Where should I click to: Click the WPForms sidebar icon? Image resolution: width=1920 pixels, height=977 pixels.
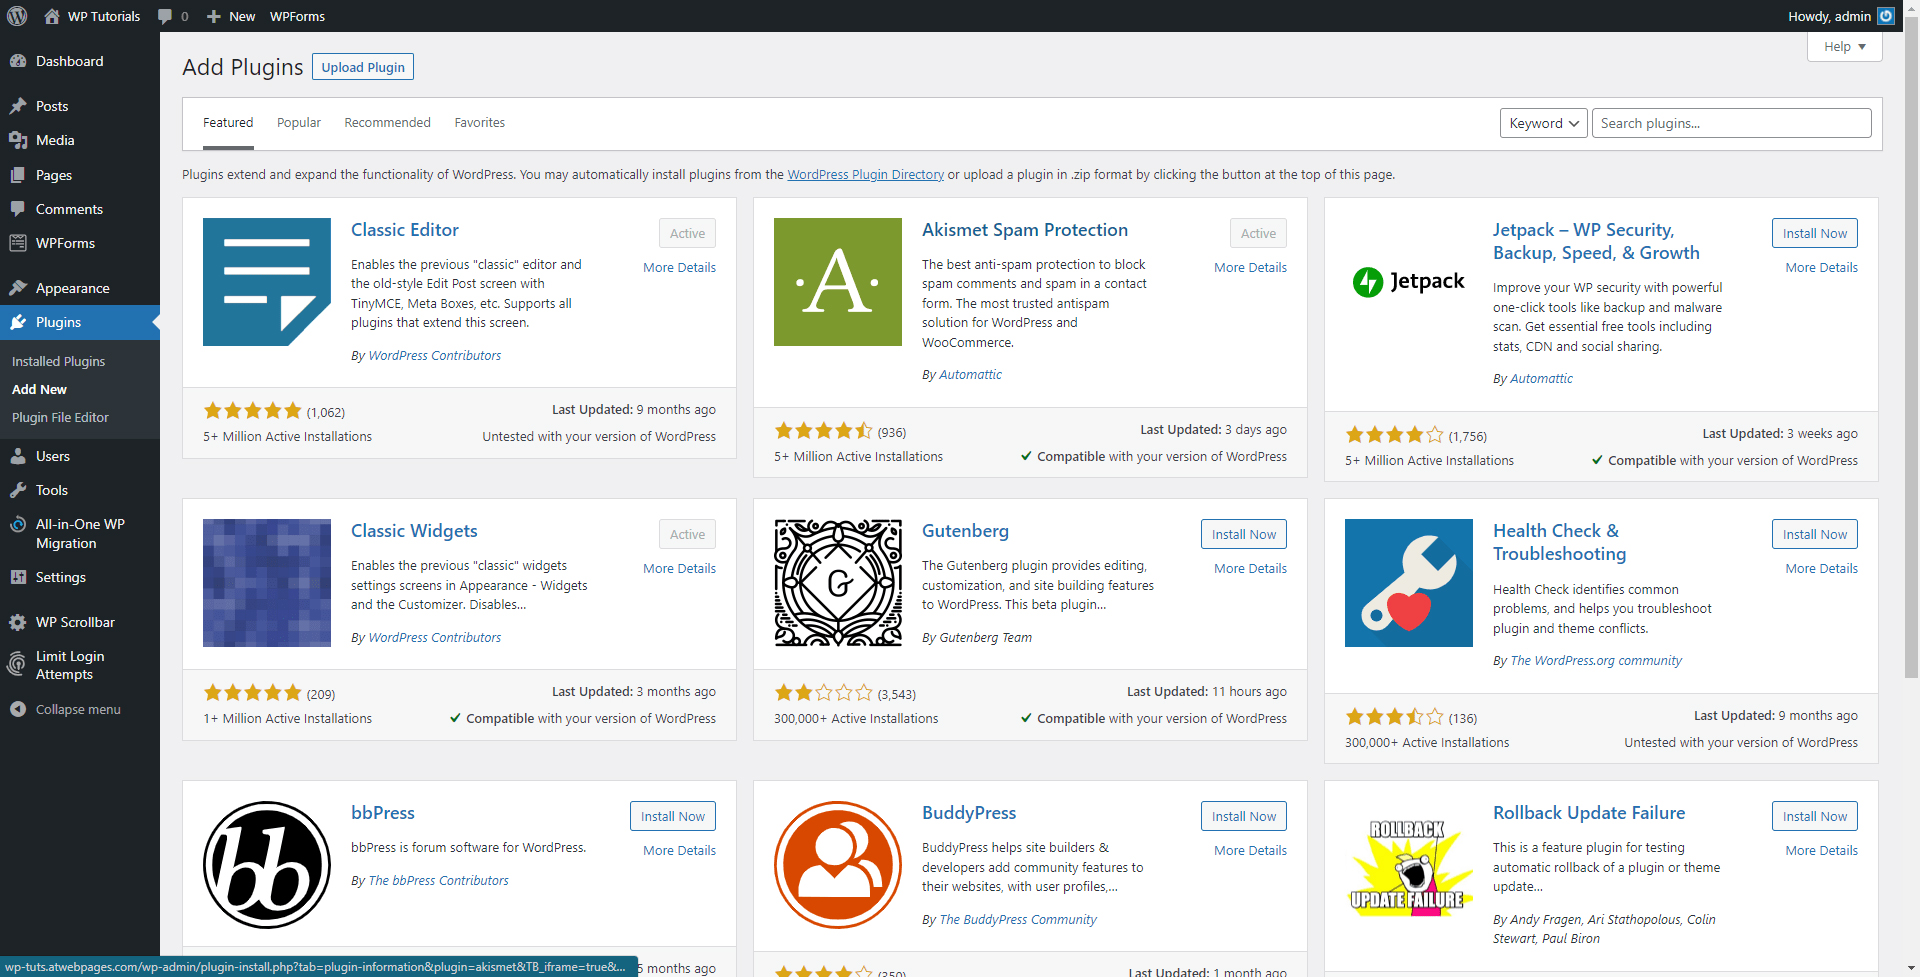pos(18,243)
